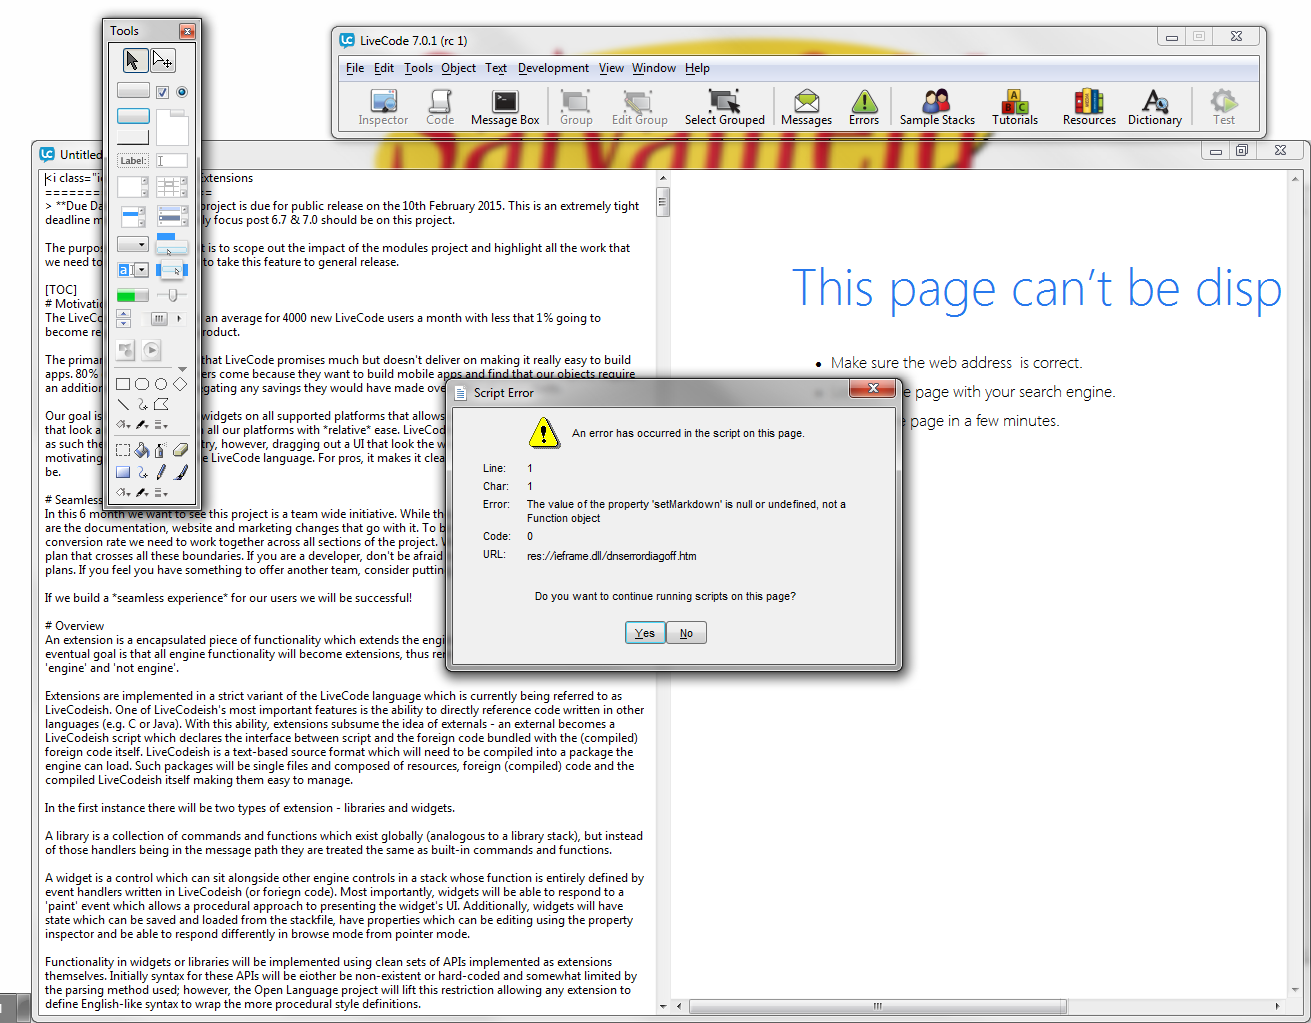Click Yes in Script Error dialog
1311x1023 pixels.
click(x=645, y=633)
